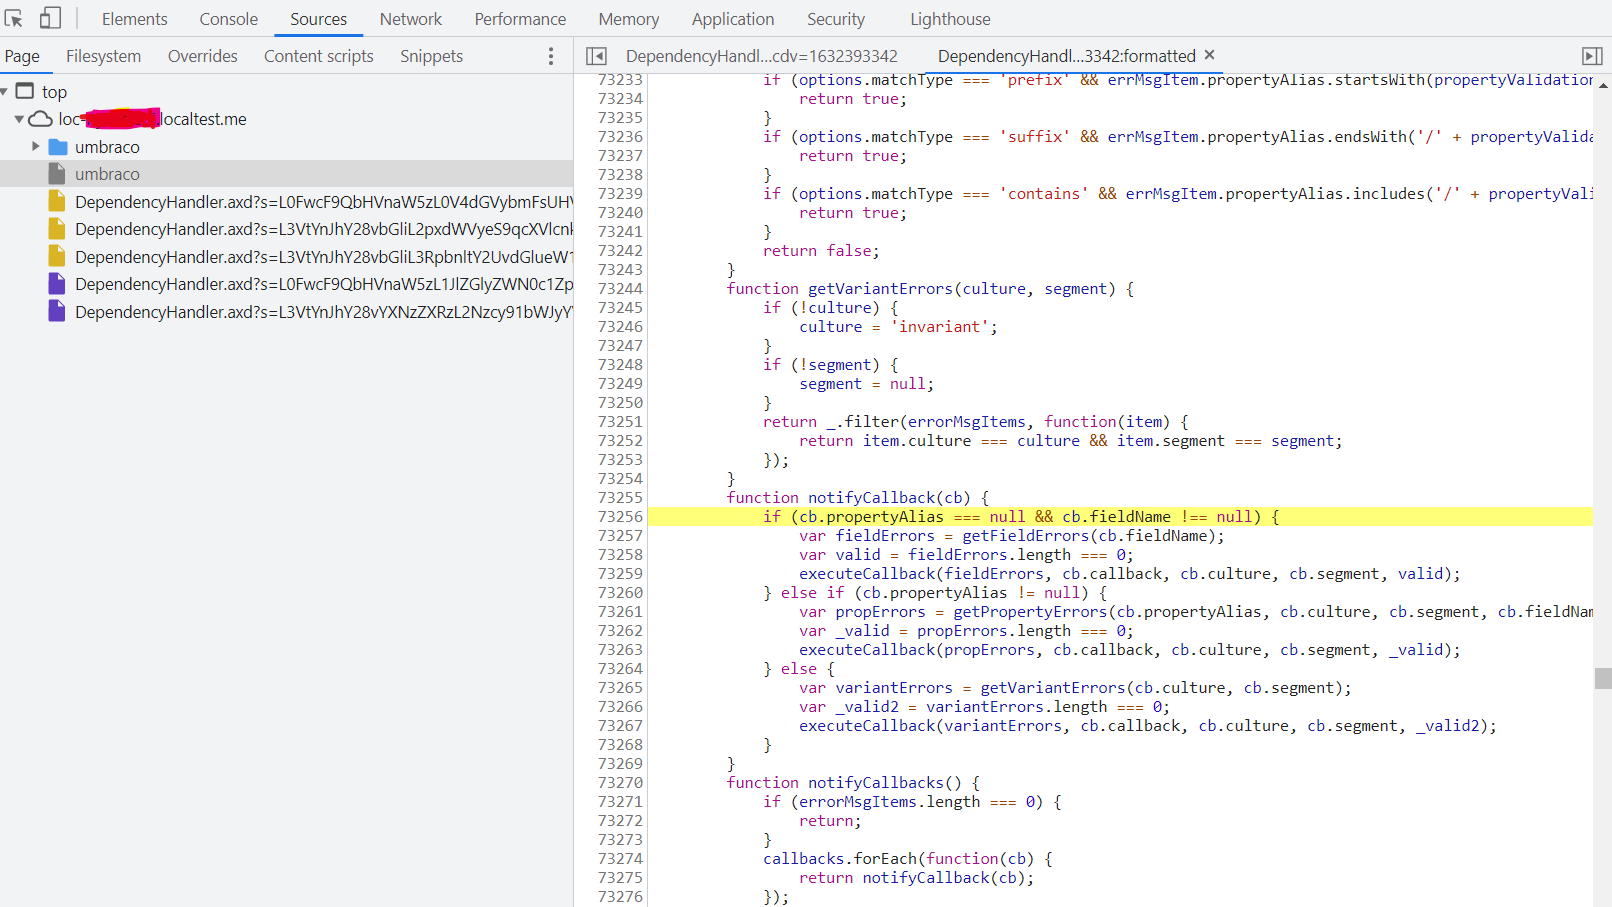Viewport: 1612px width, 907px height.
Task: Open the Elements panel tab
Action: (x=135, y=19)
